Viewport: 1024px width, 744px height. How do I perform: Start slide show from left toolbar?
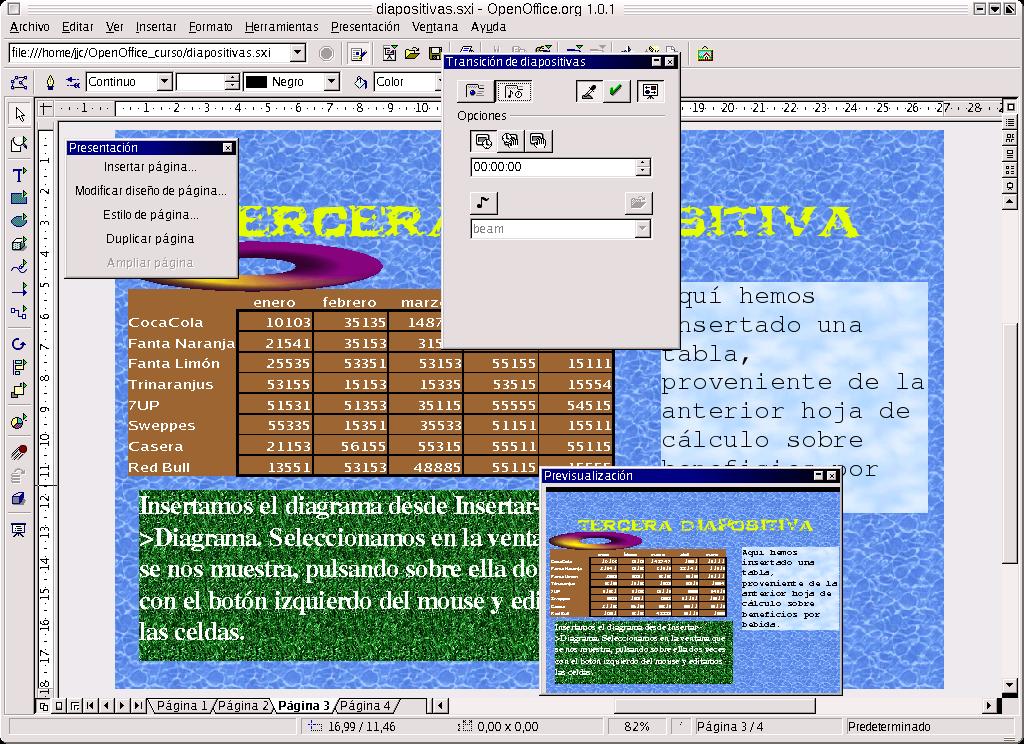pyautogui.click(x=19, y=530)
